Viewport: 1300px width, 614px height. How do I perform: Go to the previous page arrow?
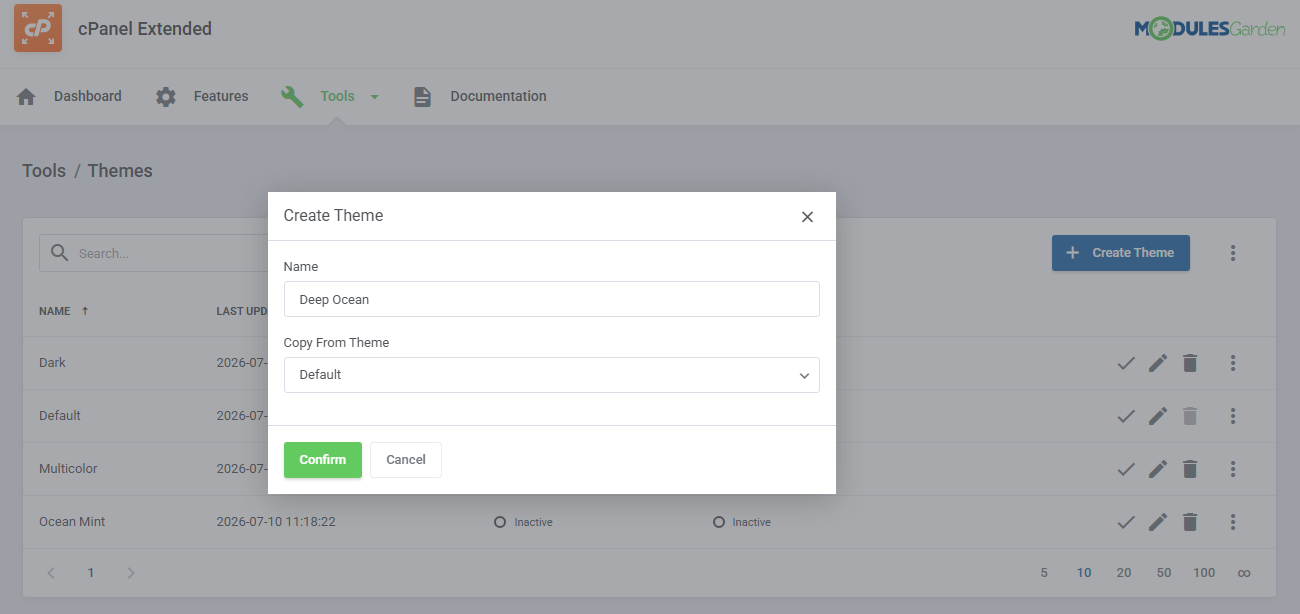pyautogui.click(x=51, y=573)
